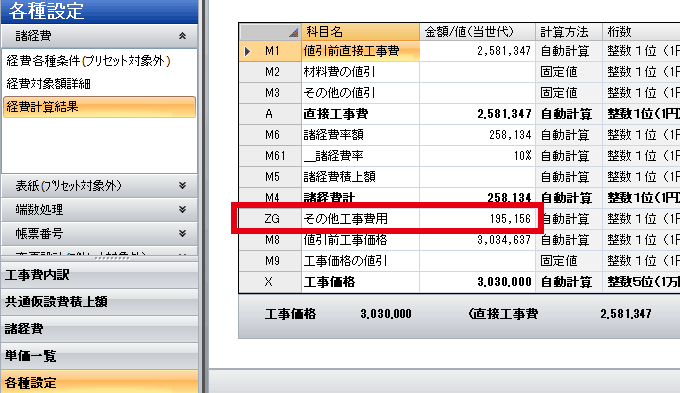This screenshot has height=393, width=680.
Task: Go to 単価一覧 pane
Action: coord(99,356)
